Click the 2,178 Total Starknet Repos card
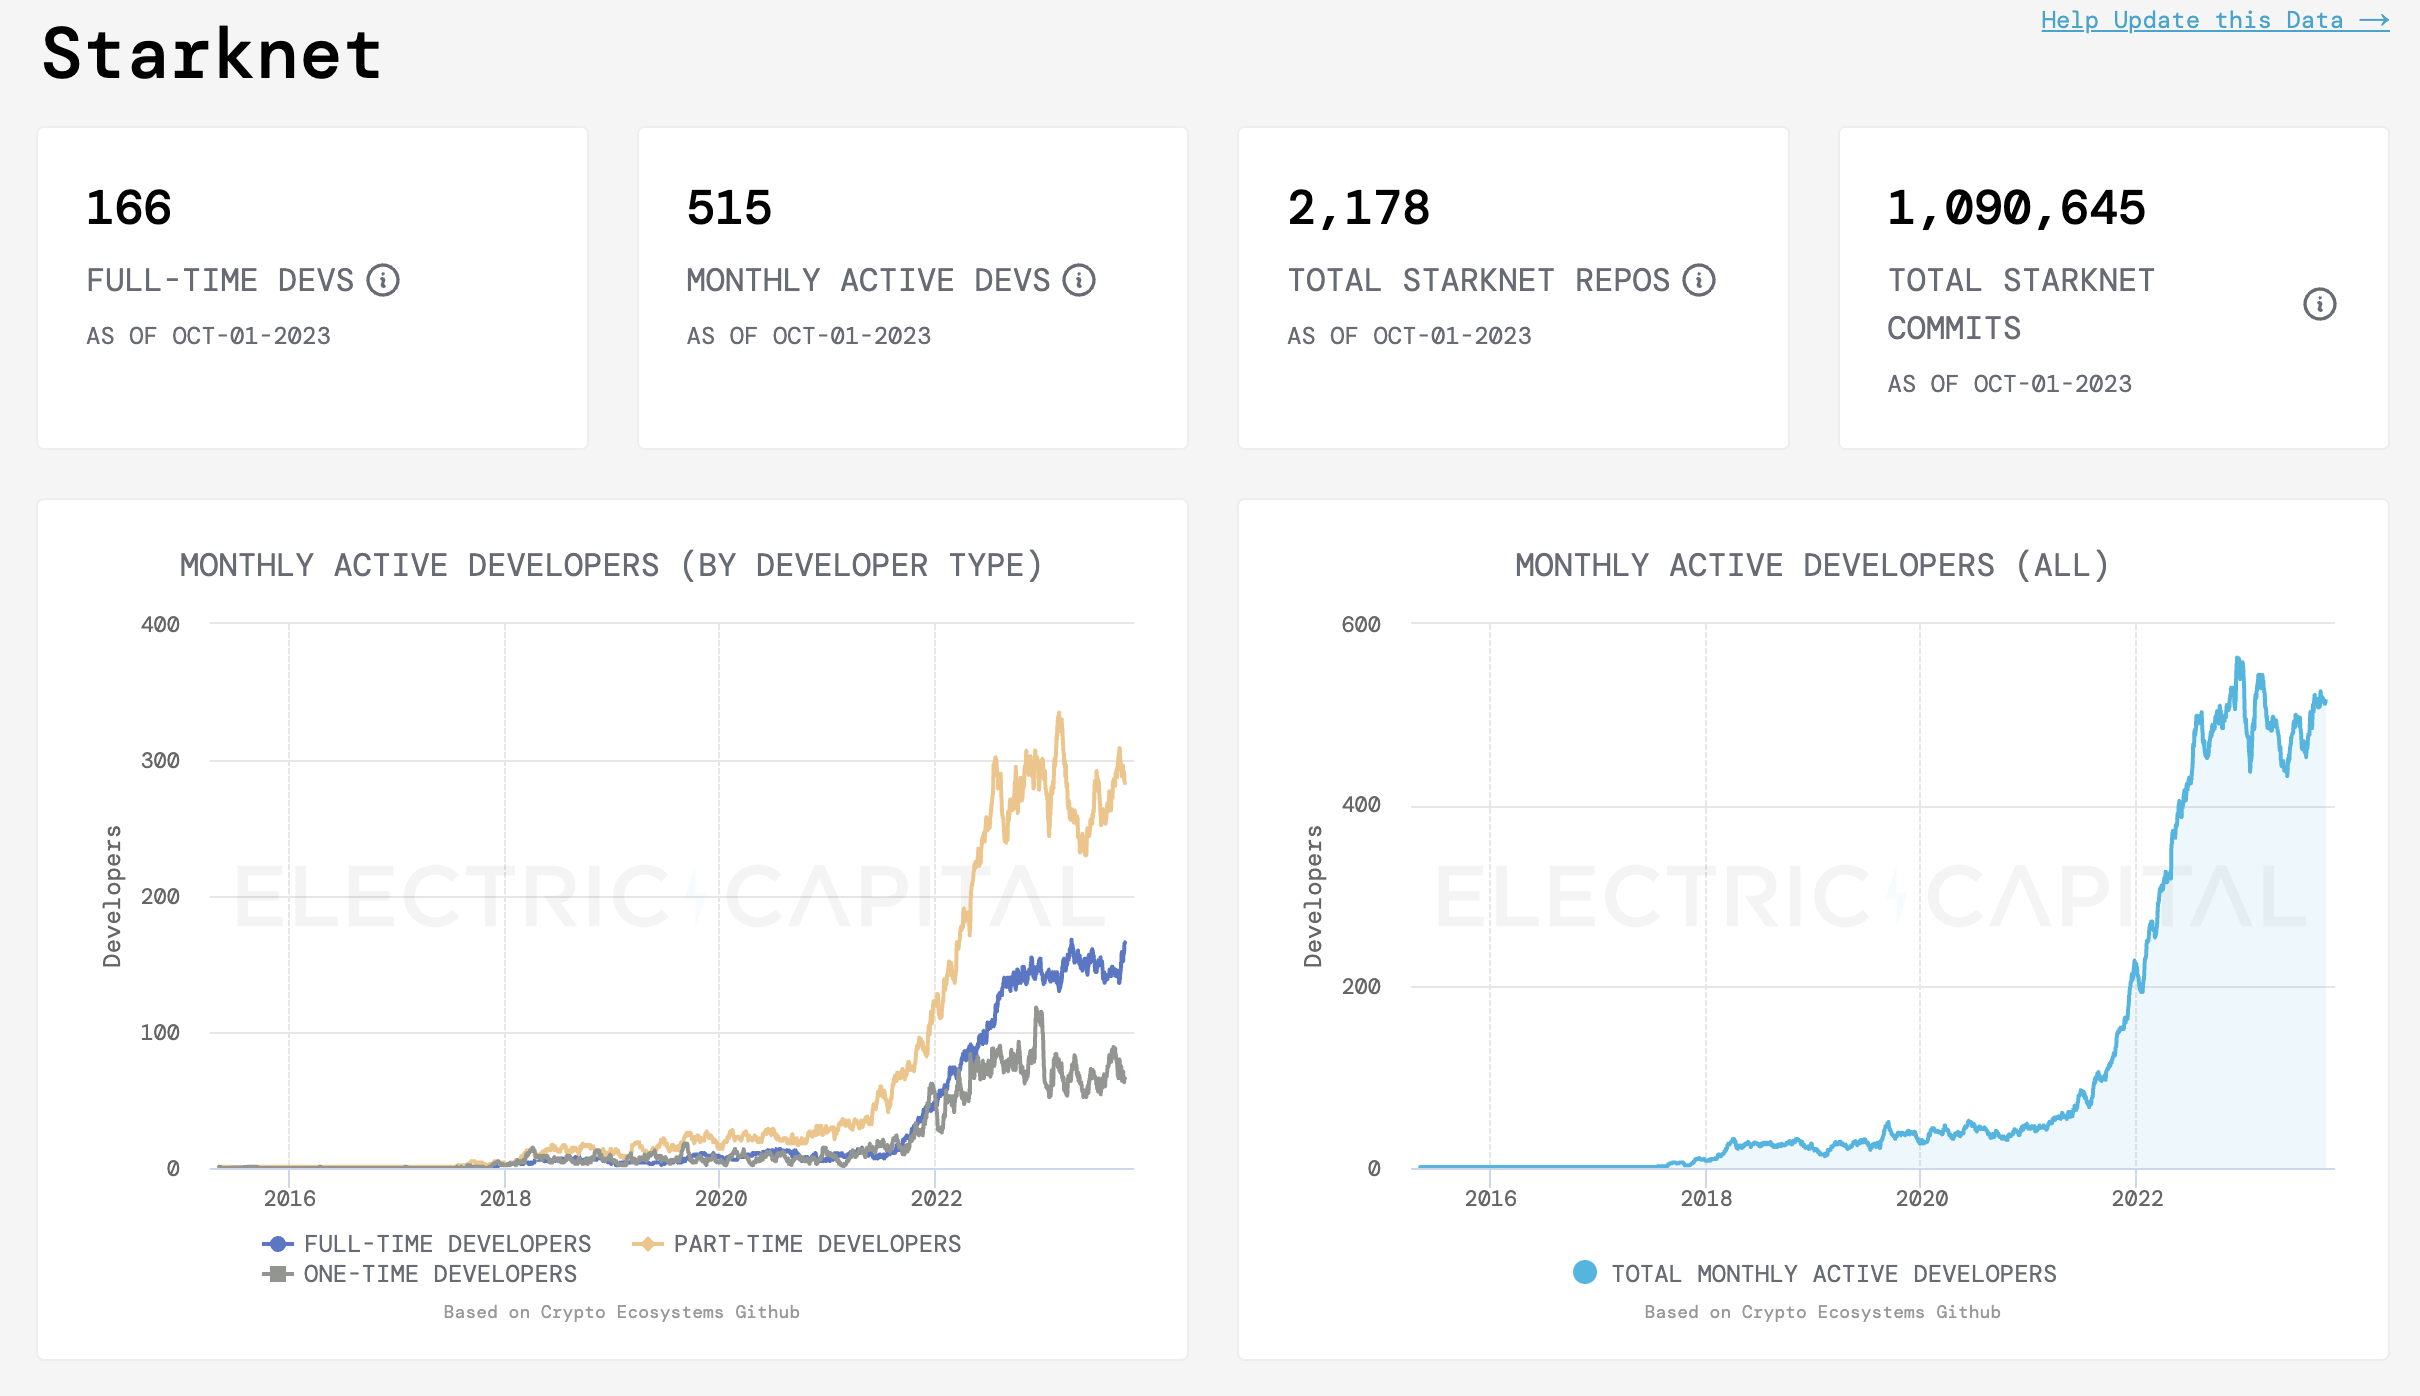2420x1396 pixels. [1512, 288]
